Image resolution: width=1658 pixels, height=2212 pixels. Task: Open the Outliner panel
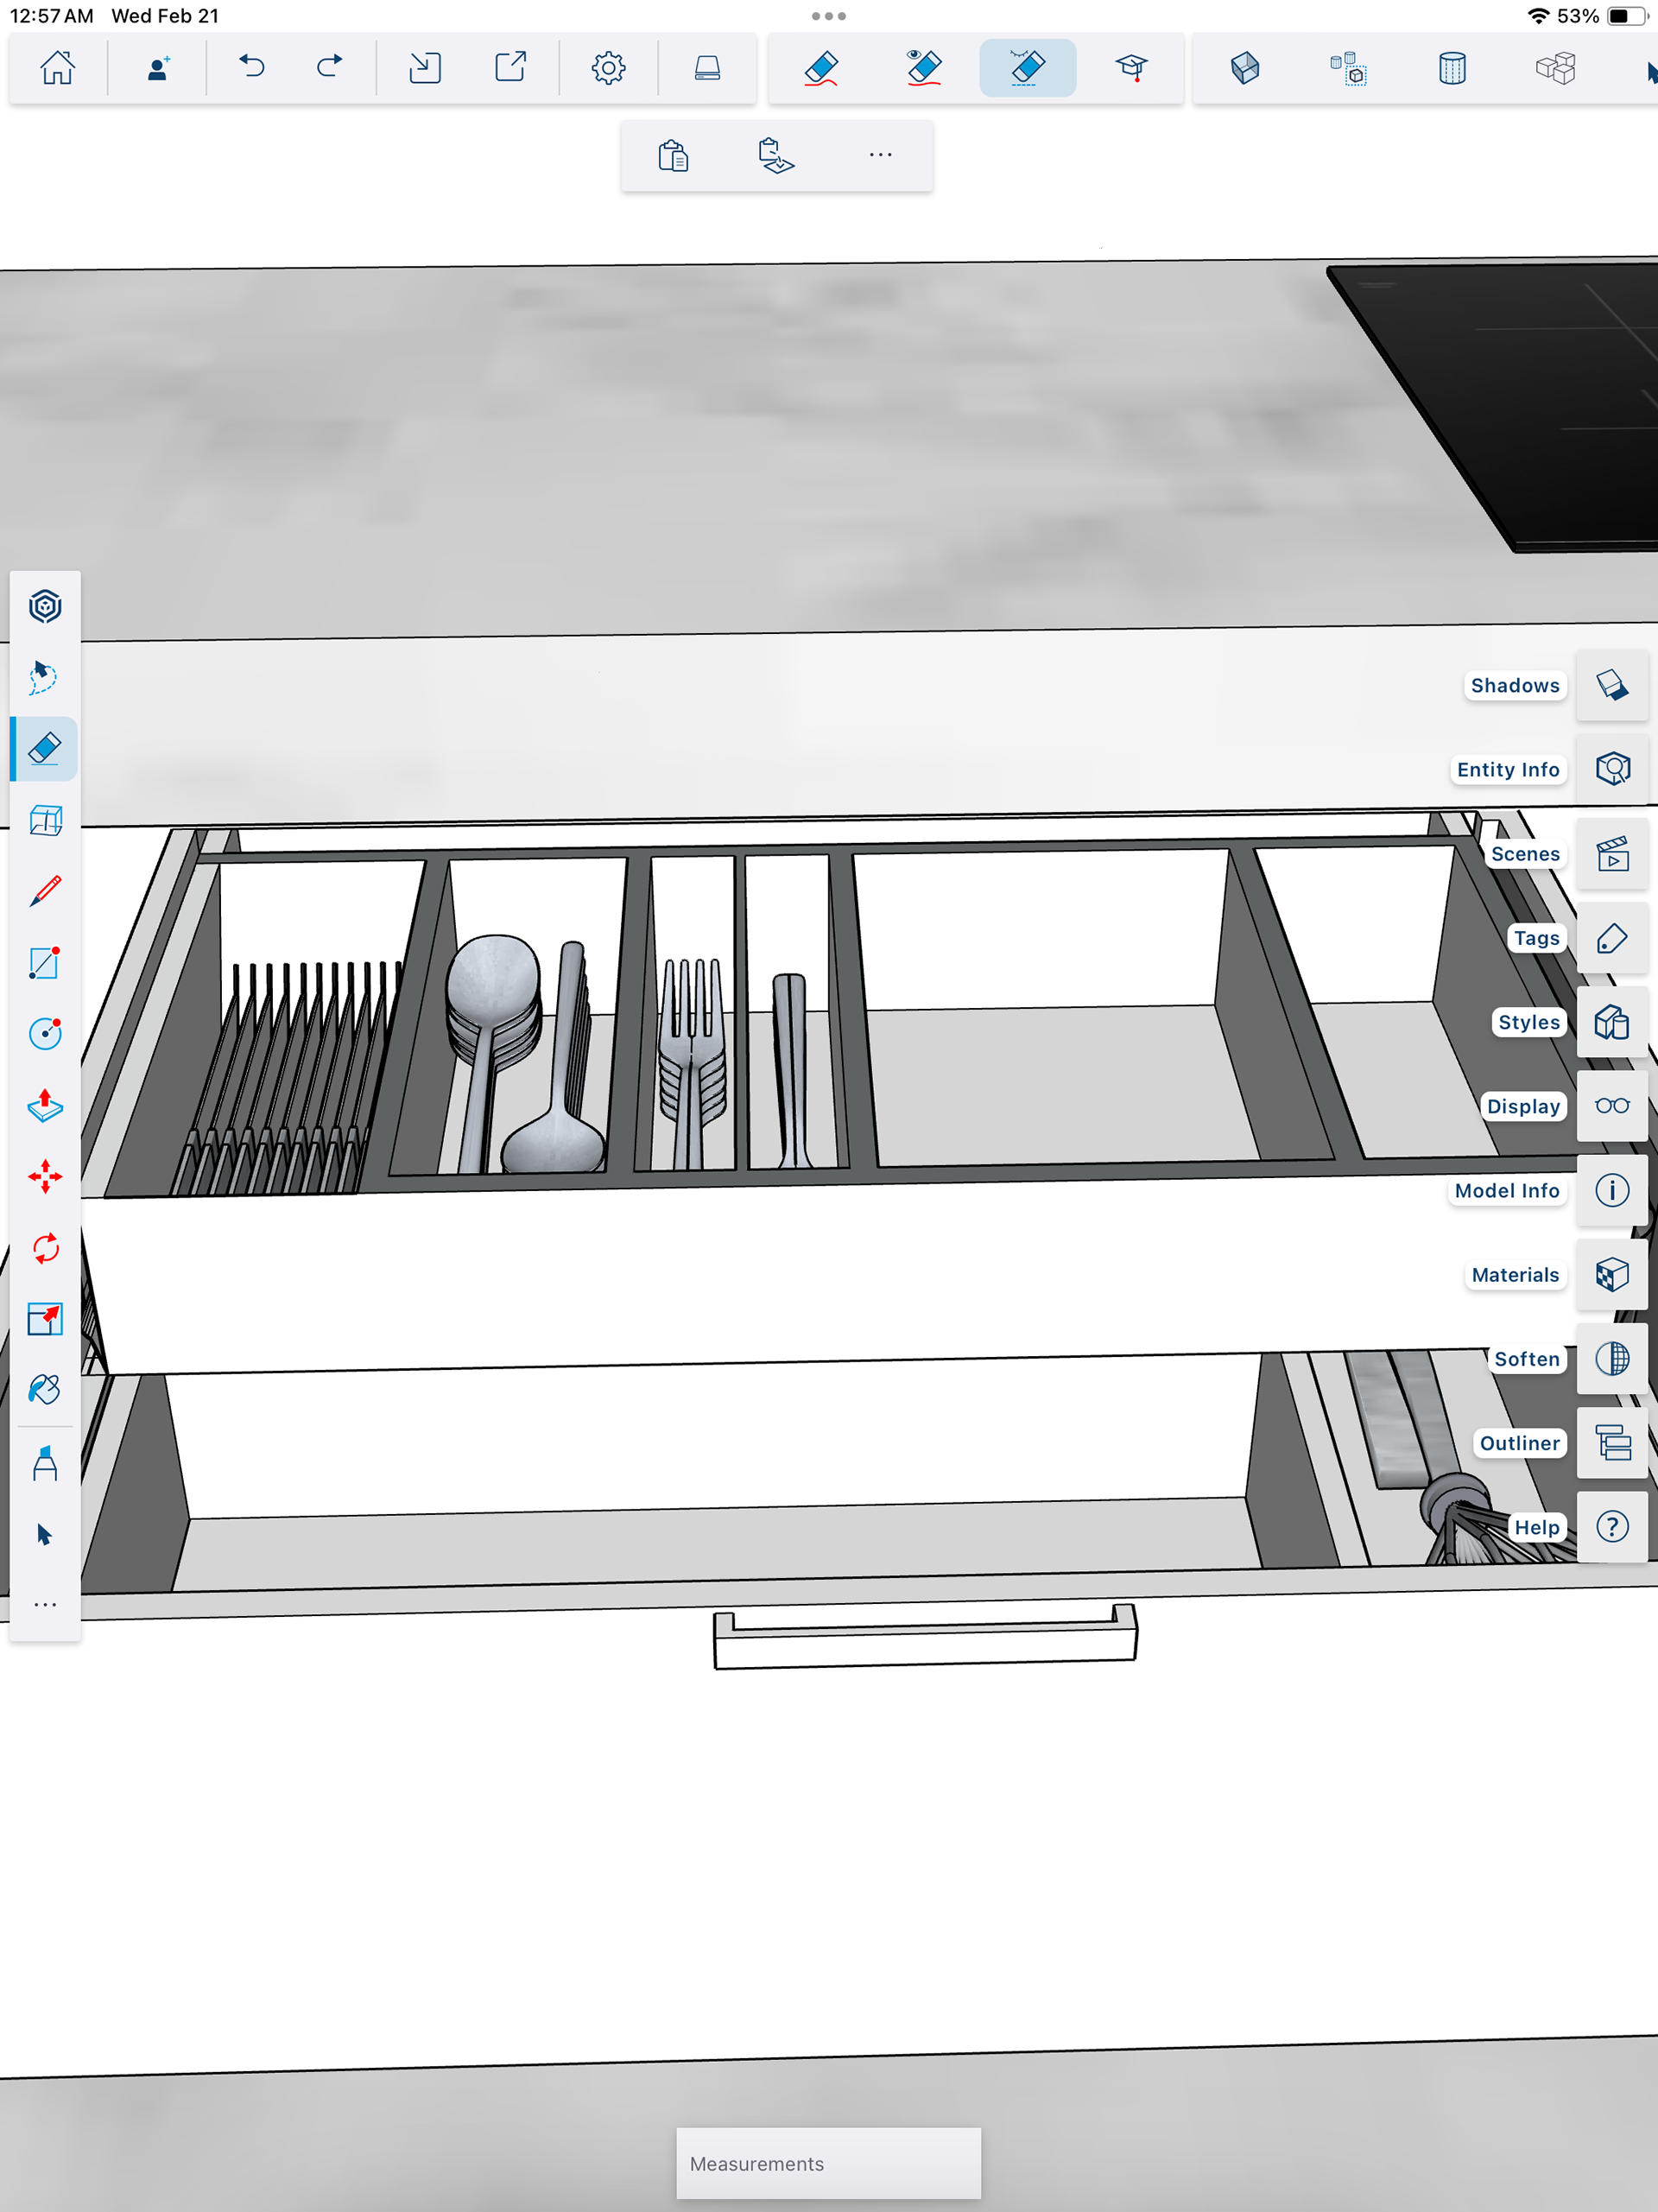tap(1611, 1443)
